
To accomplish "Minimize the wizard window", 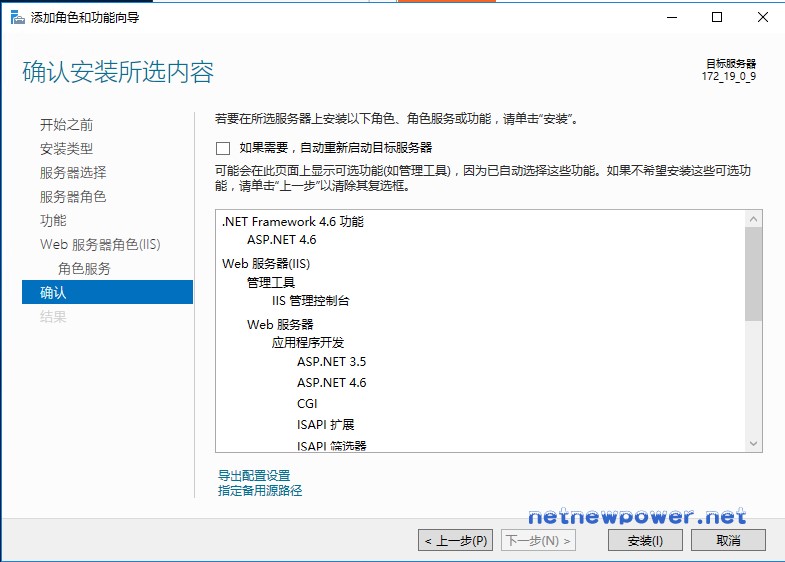I will 672,18.
